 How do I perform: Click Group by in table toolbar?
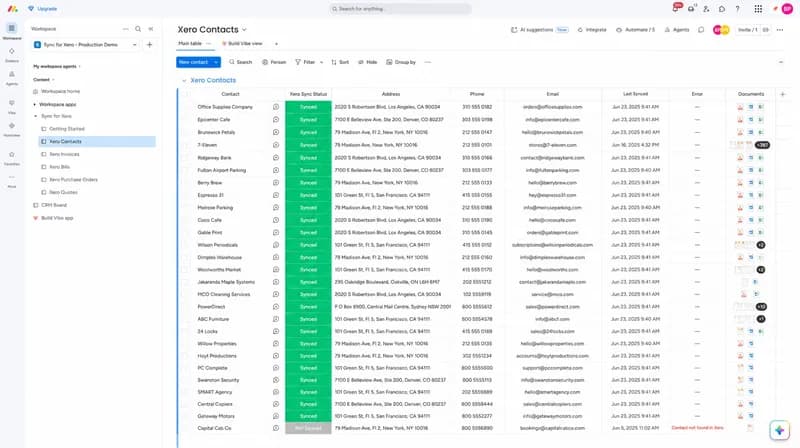[x=401, y=62]
